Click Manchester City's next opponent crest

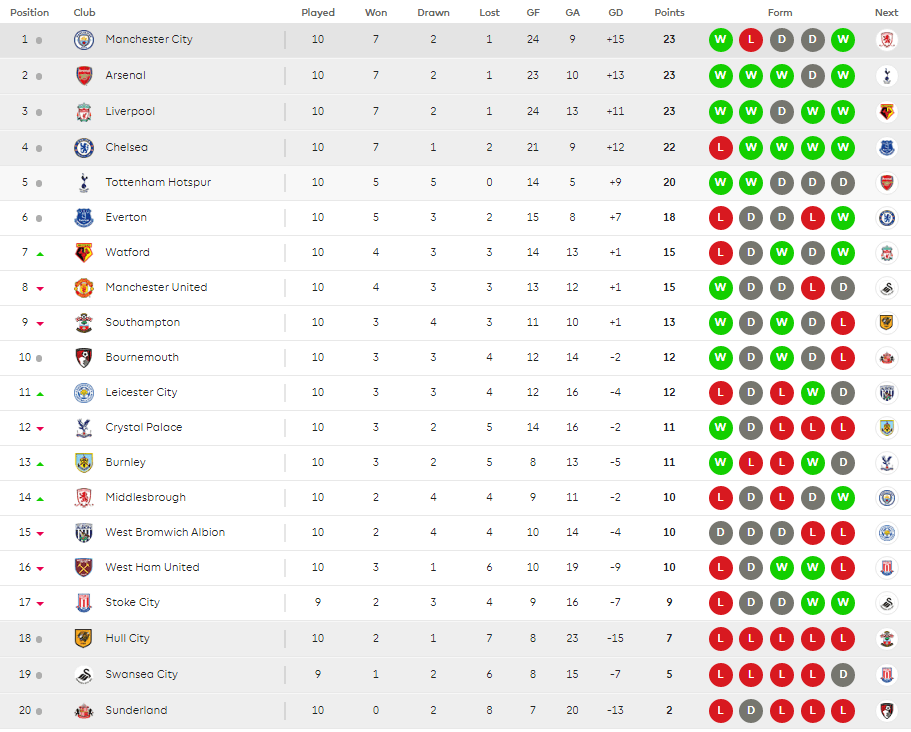(x=886, y=40)
